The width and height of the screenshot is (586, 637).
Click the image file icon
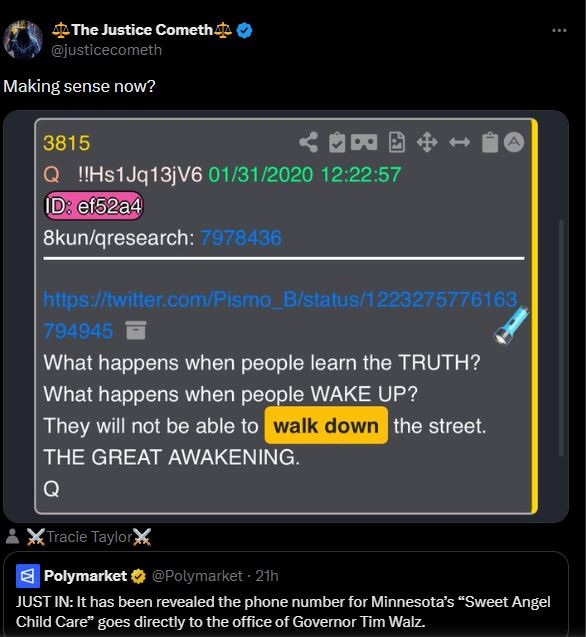click(397, 142)
